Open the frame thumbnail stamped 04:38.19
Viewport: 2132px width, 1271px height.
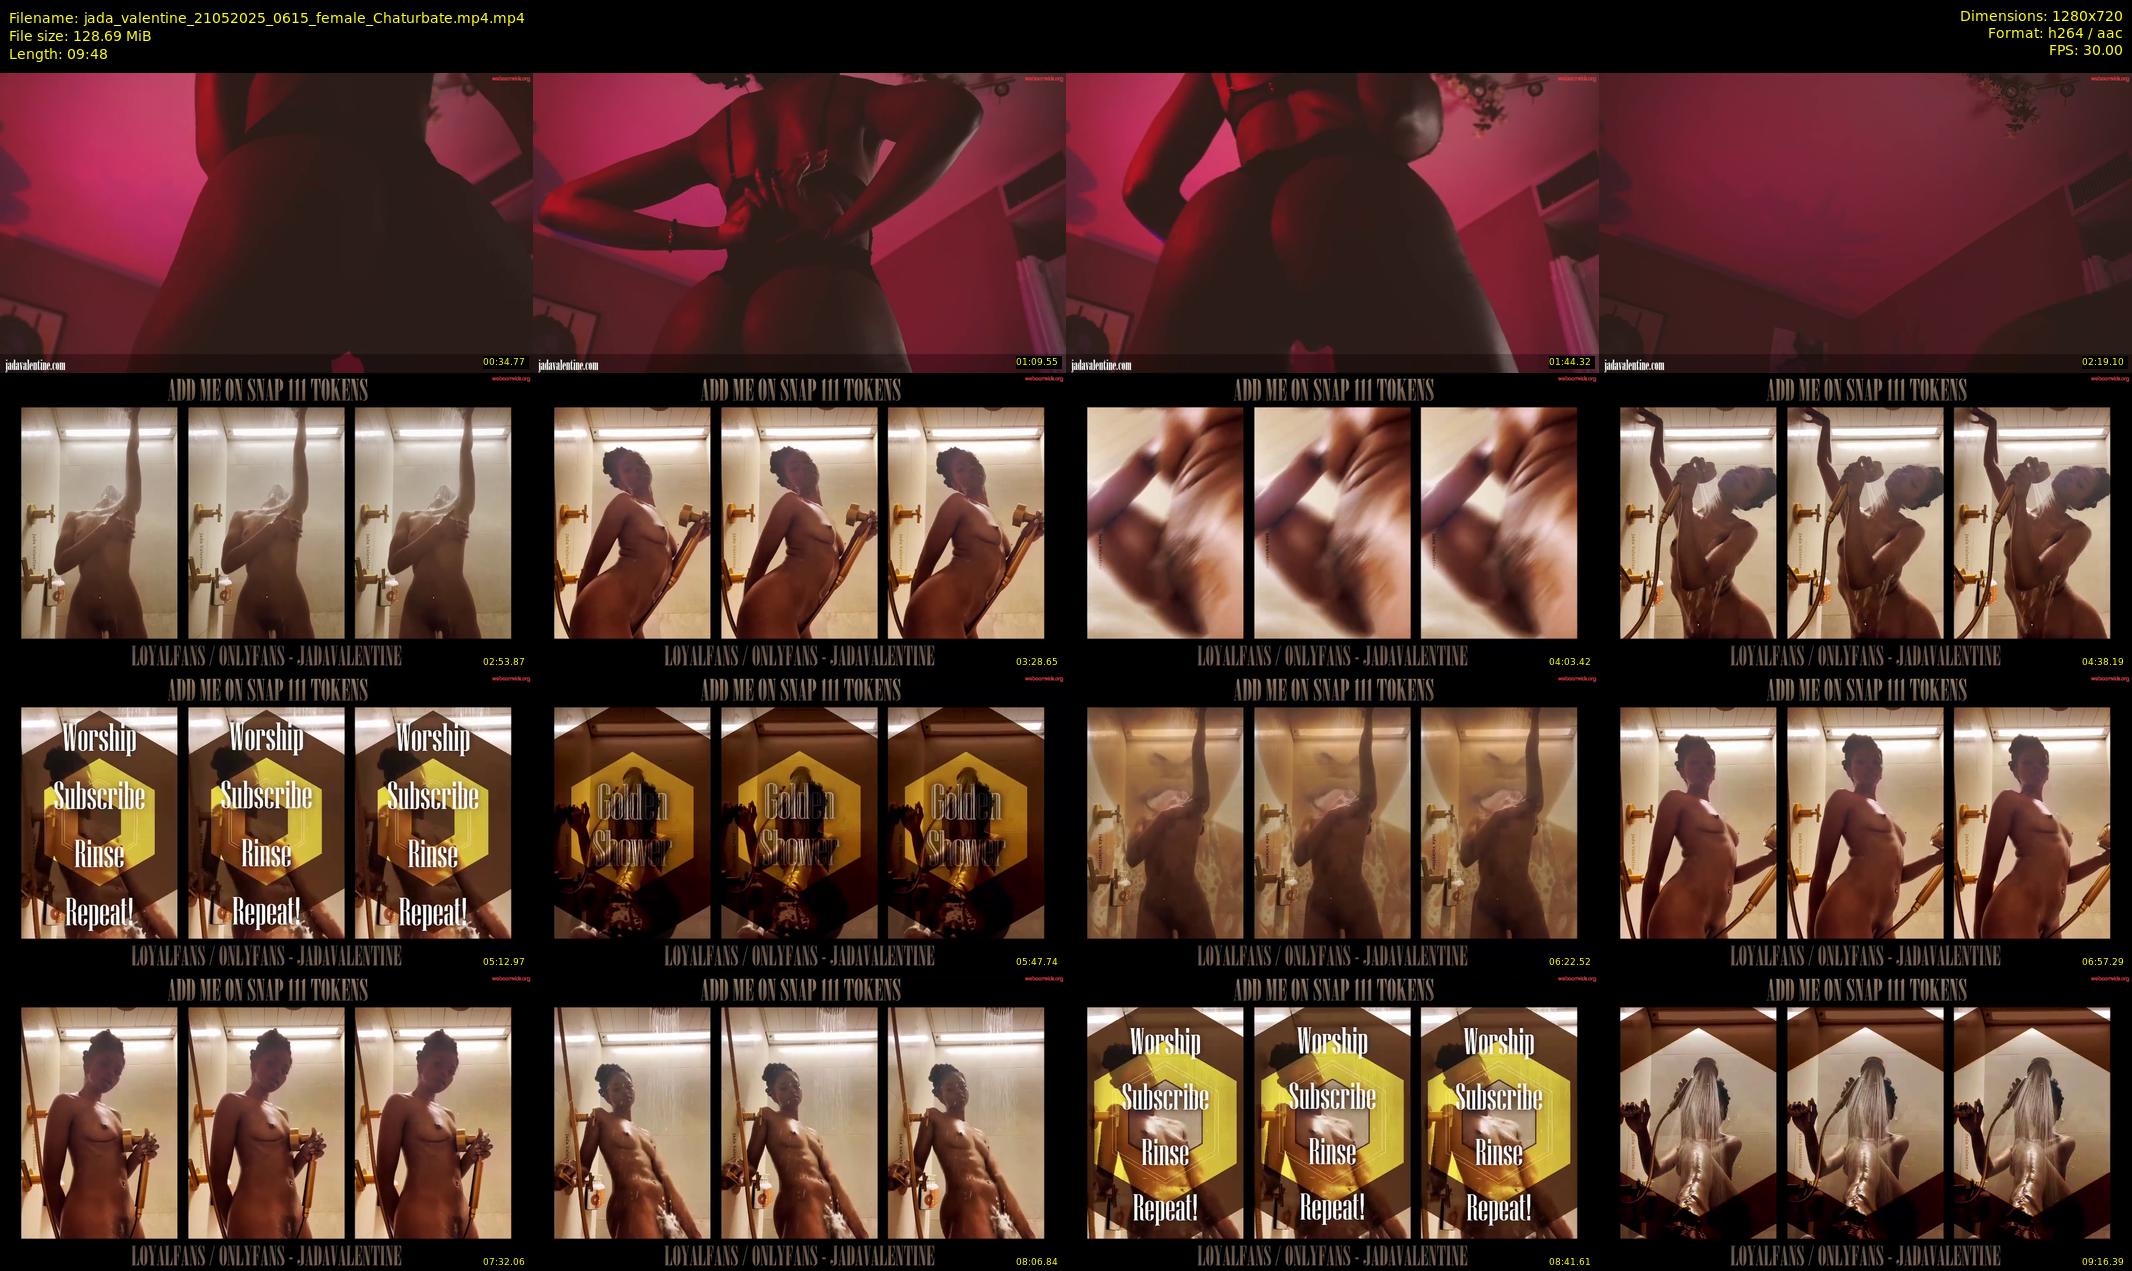click(x=1865, y=523)
